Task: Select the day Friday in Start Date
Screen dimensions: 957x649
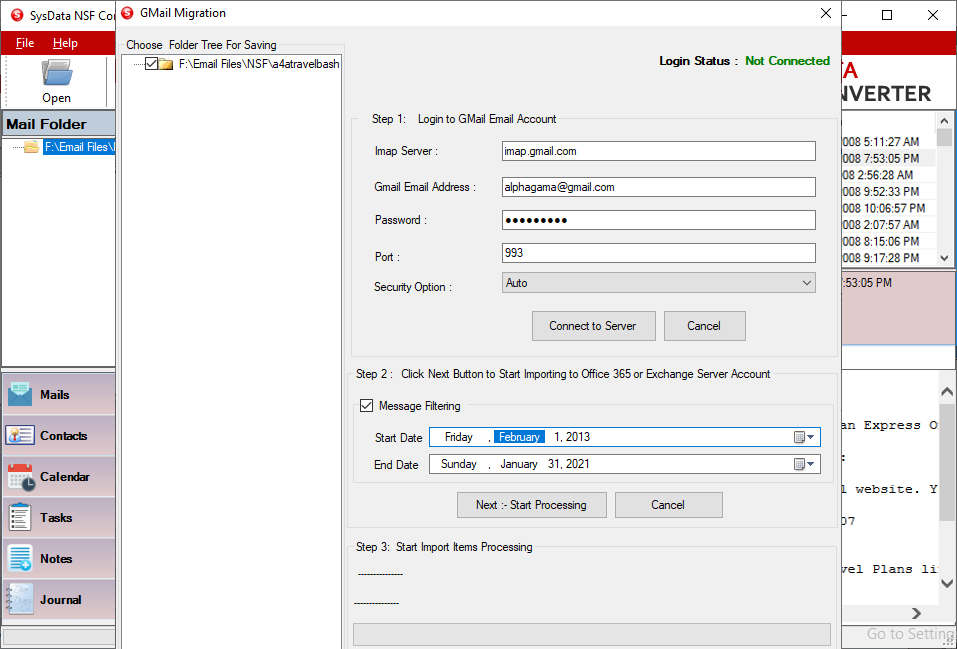Action: (x=458, y=437)
